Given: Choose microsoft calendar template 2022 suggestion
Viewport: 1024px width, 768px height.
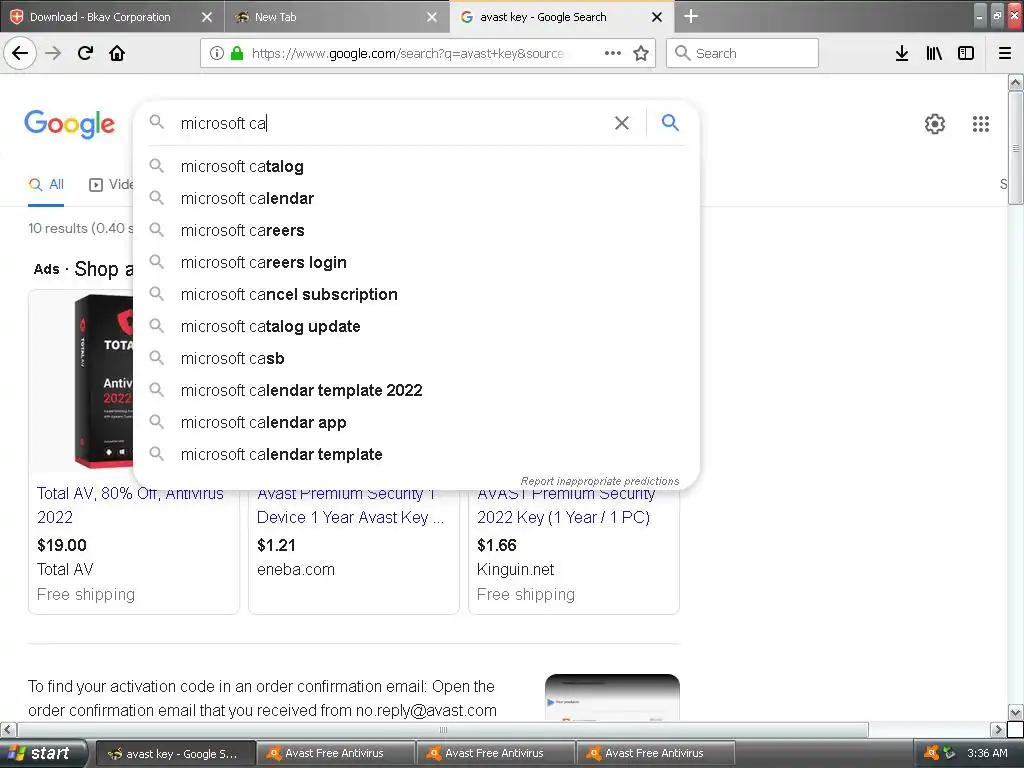Looking at the screenshot, I should coord(415,391).
